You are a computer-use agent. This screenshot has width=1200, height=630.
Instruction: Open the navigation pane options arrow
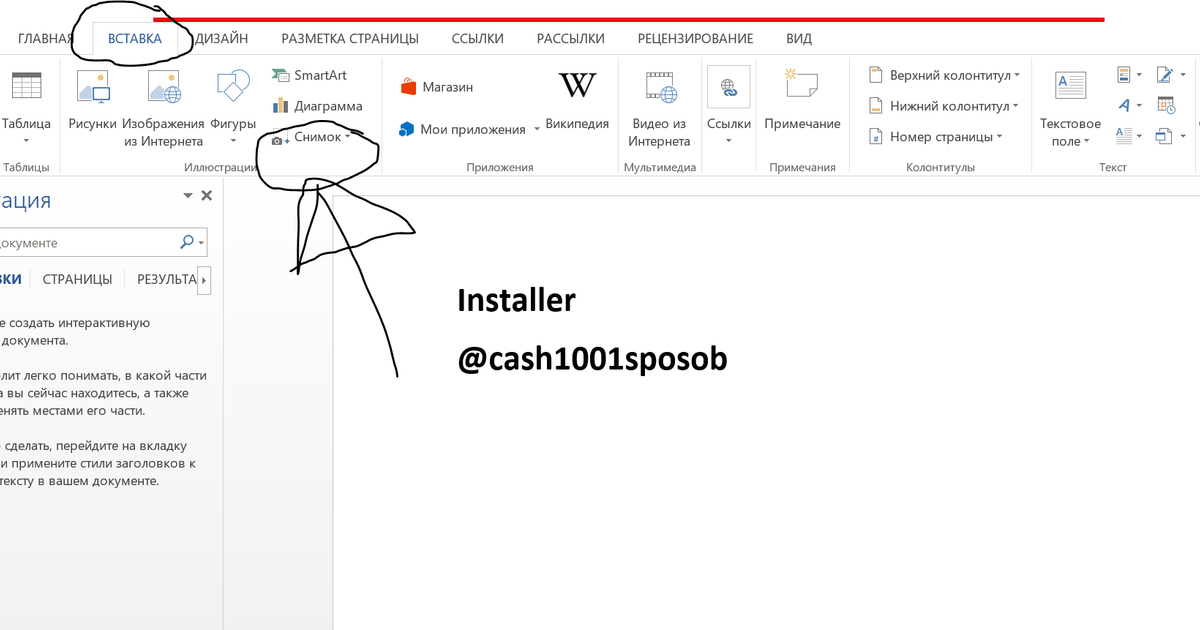coord(188,196)
